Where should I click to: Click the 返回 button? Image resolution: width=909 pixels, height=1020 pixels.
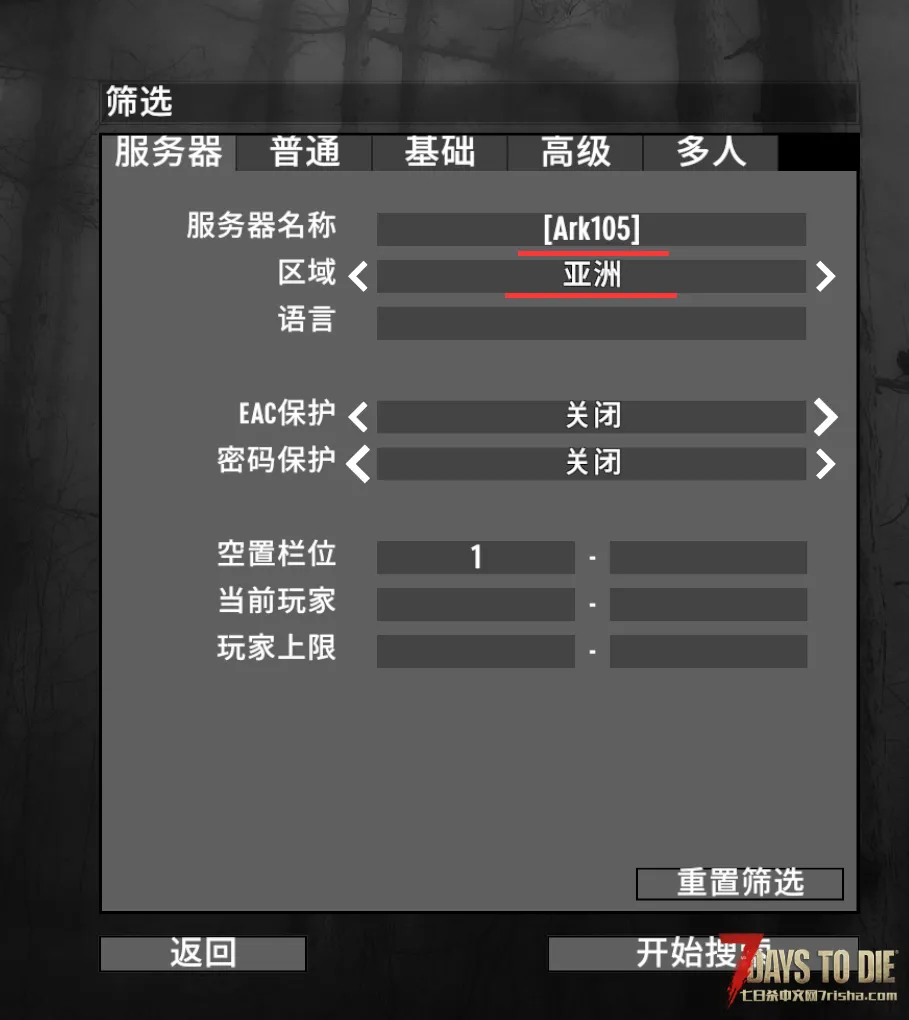point(203,954)
